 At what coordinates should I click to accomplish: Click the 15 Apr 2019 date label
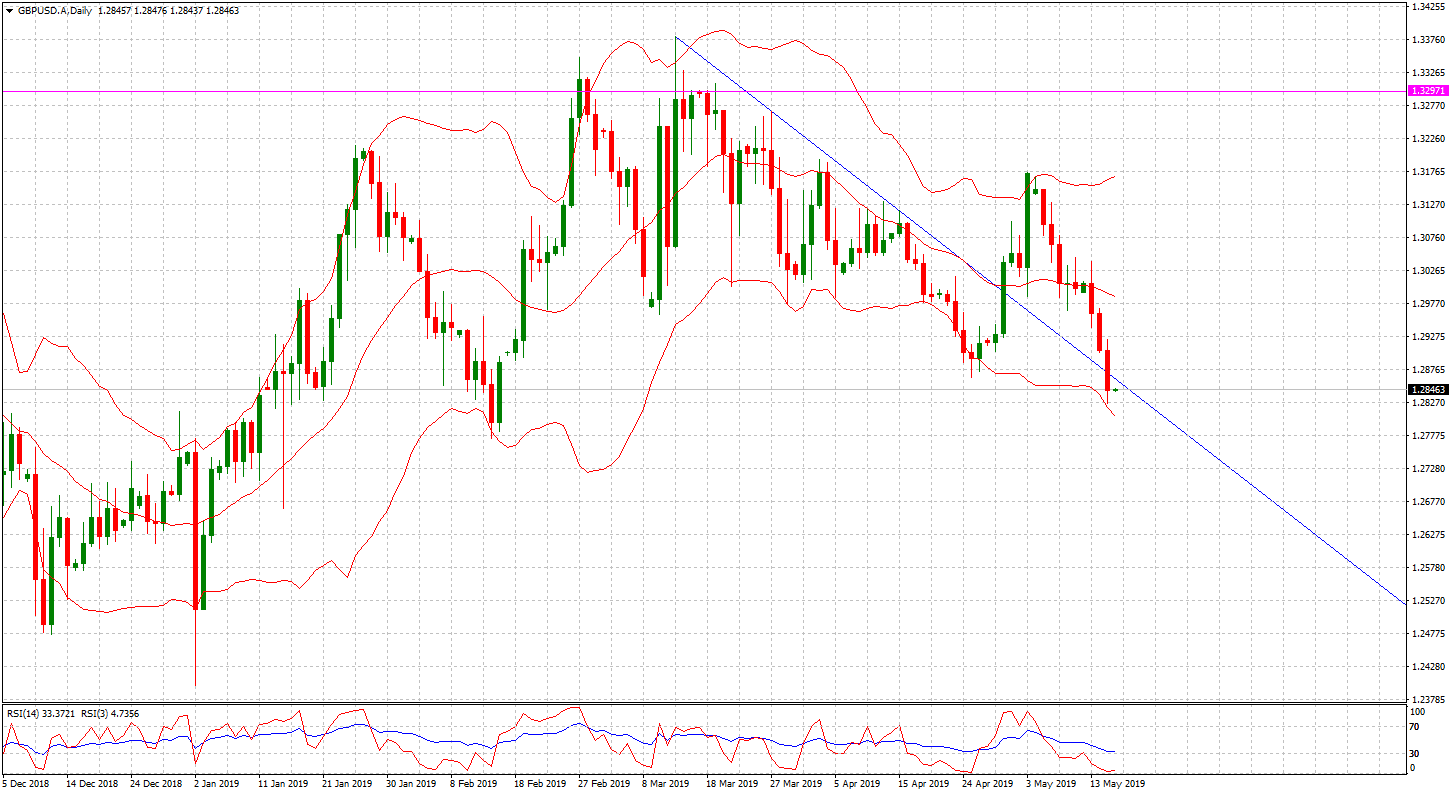pos(922,784)
